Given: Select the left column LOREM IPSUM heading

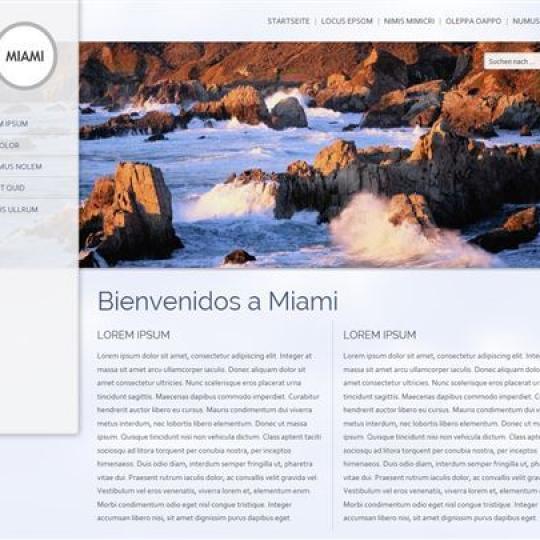Looking at the screenshot, I should [134, 335].
